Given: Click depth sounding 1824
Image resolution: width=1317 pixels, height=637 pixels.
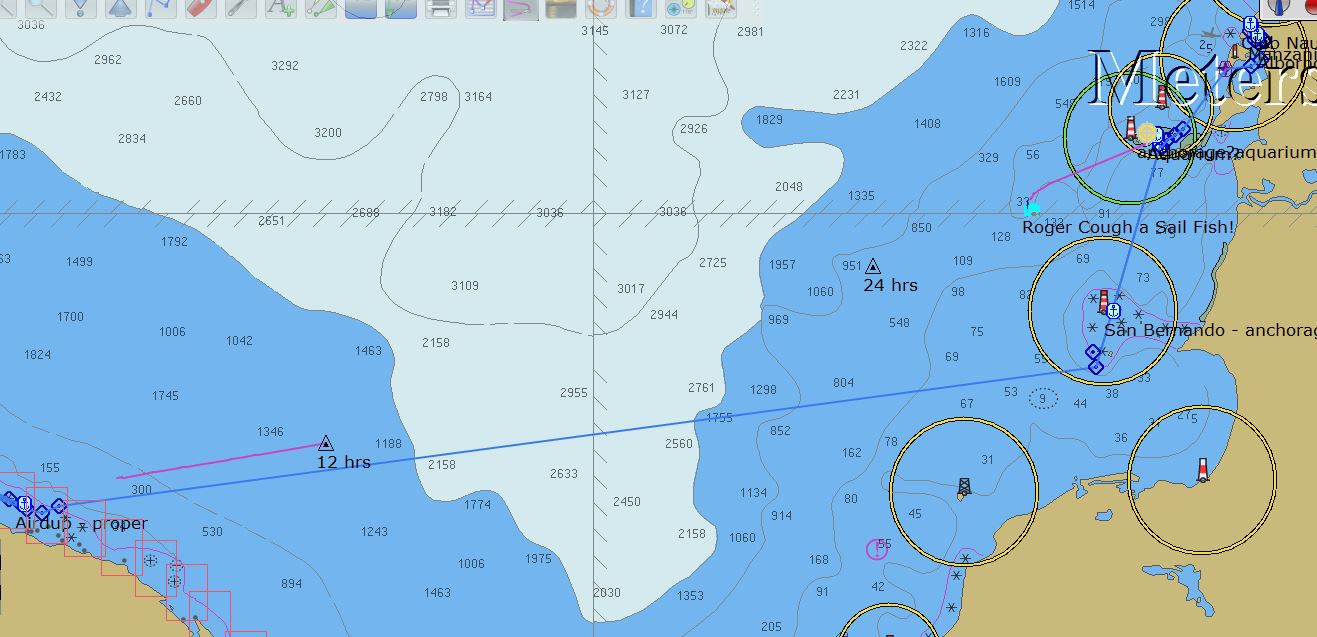Looking at the screenshot, I should pyautogui.click(x=37, y=354).
